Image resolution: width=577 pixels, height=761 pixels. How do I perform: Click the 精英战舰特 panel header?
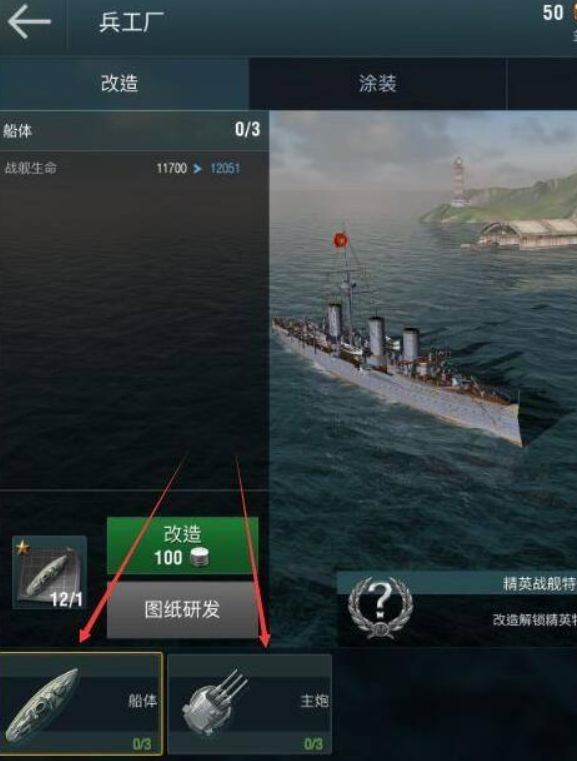click(457, 583)
